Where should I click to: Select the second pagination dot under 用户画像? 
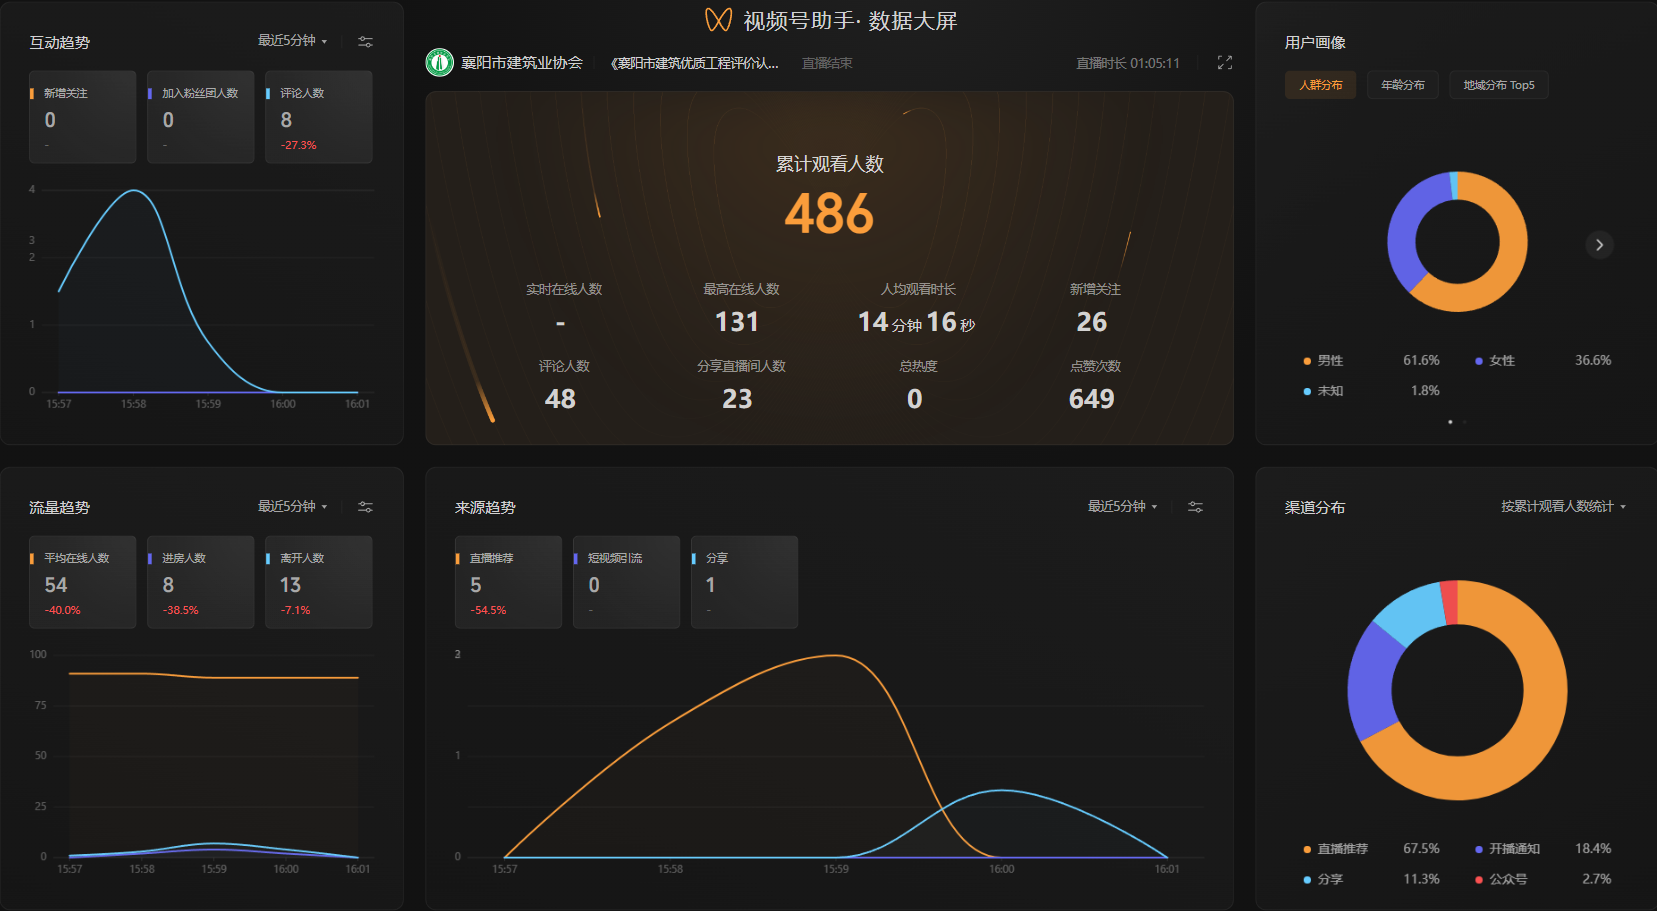1464,422
